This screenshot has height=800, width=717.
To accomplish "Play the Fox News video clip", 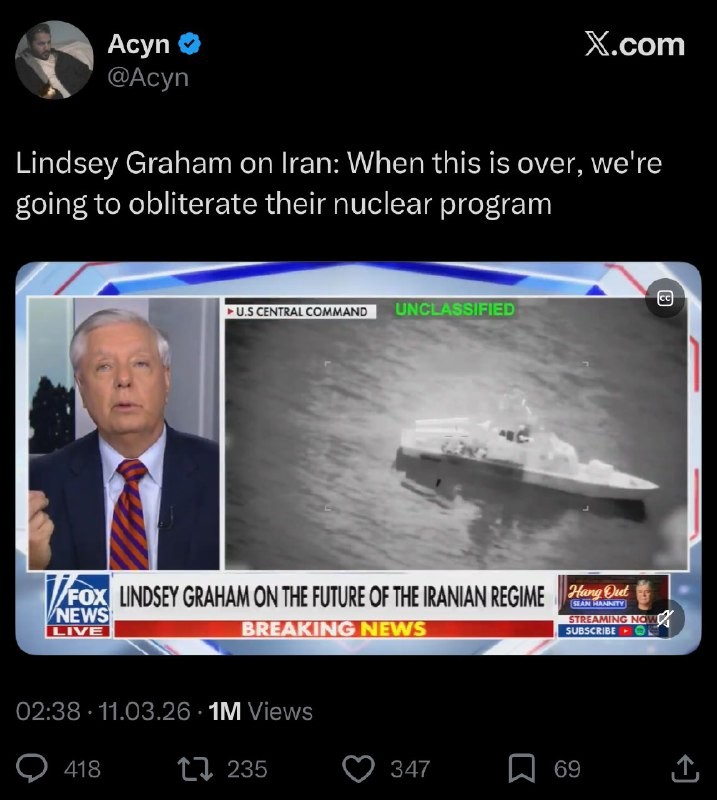I will (358, 458).
